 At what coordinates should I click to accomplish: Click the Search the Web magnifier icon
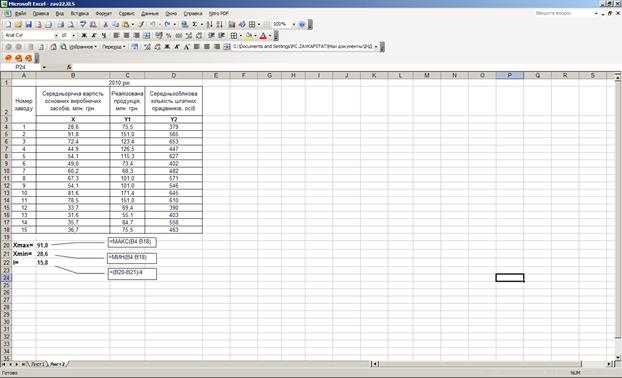click(x=63, y=47)
